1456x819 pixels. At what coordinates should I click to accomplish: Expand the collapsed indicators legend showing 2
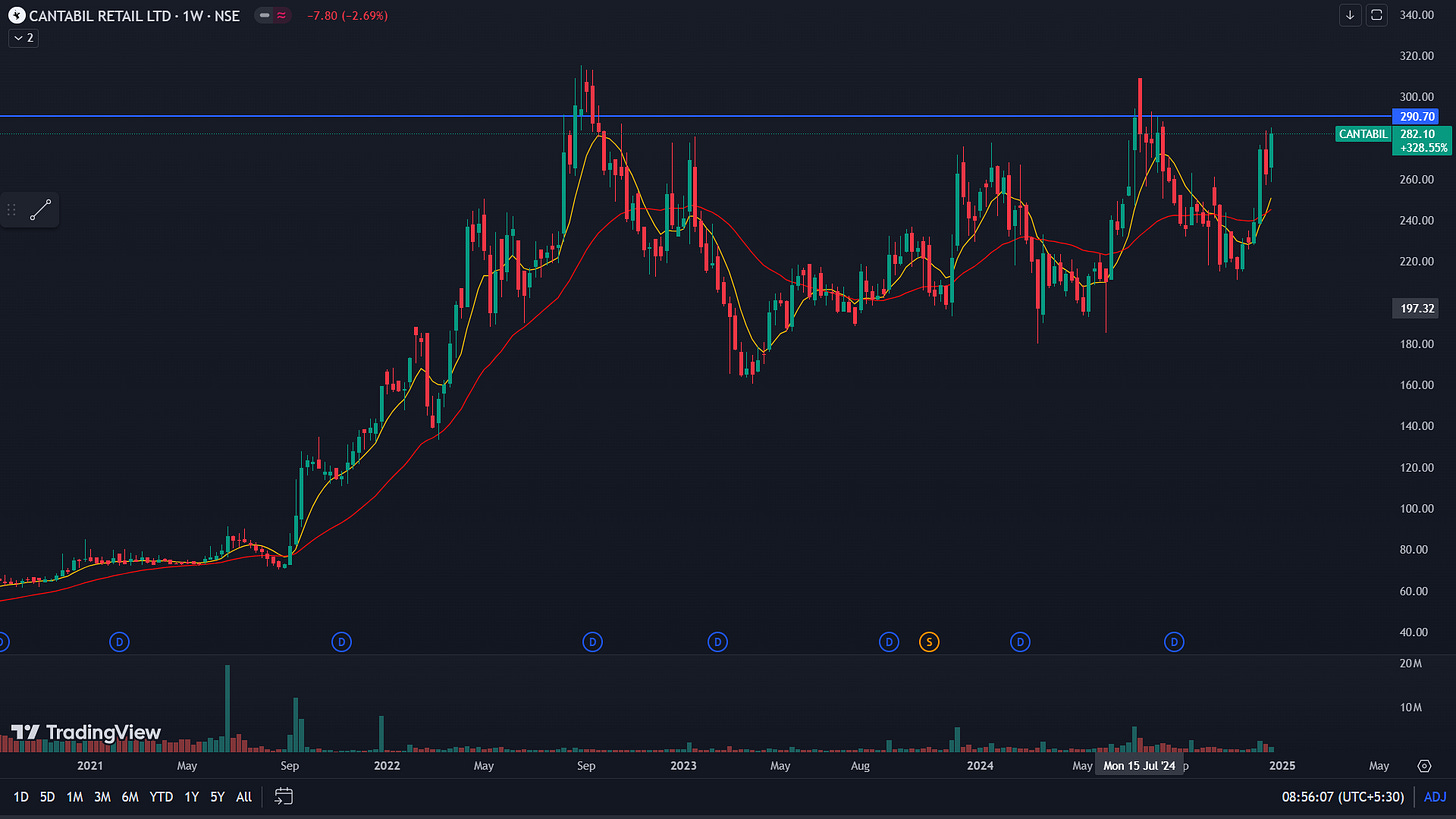coord(23,38)
